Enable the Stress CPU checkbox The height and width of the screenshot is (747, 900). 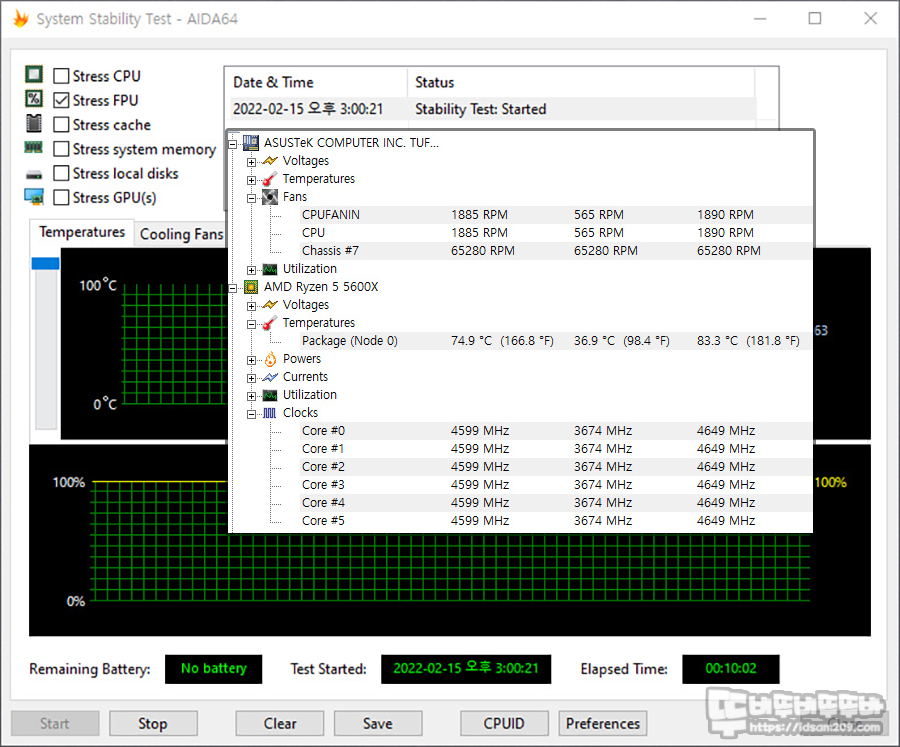pyautogui.click(x=61, y=76)
